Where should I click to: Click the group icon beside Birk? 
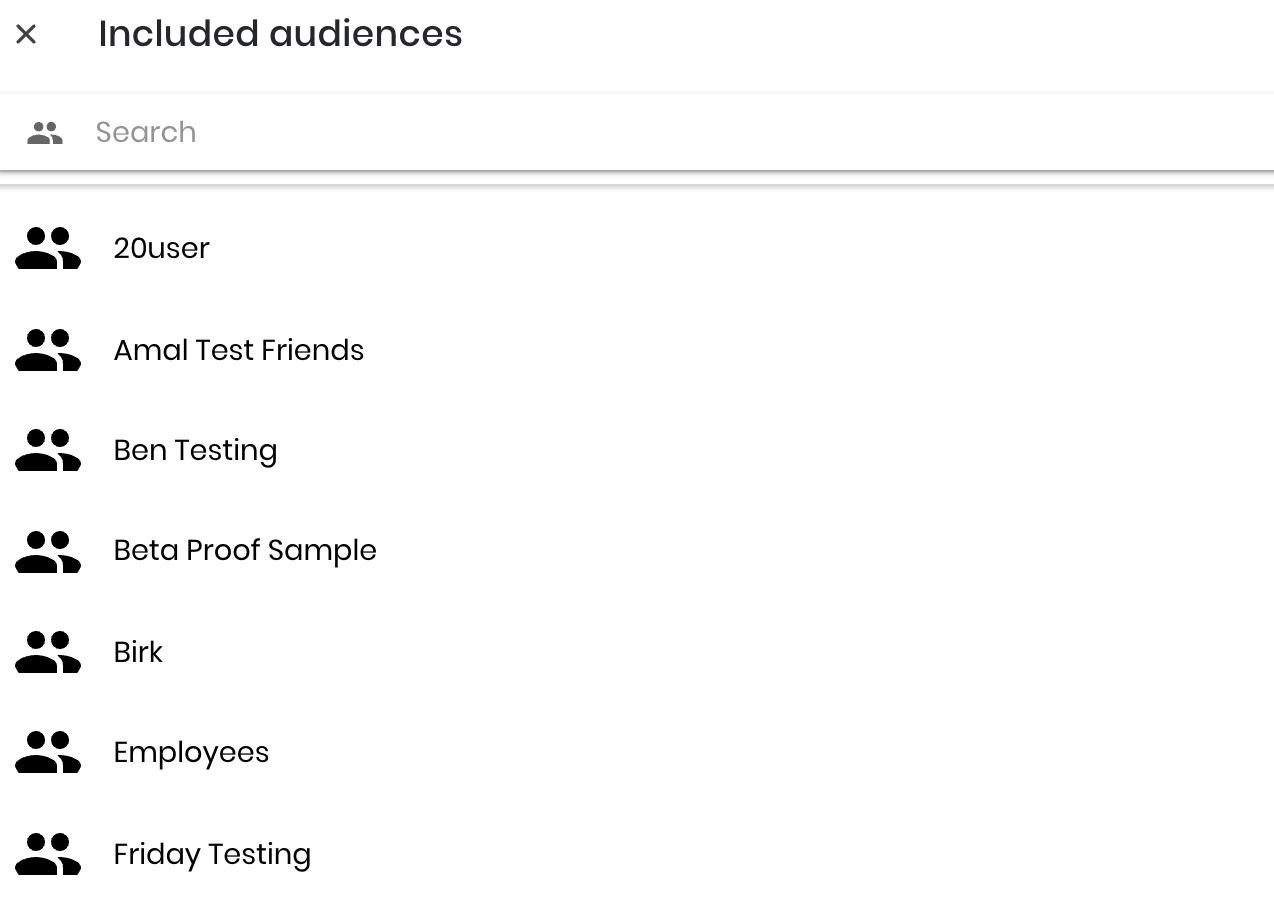(48, 652)
